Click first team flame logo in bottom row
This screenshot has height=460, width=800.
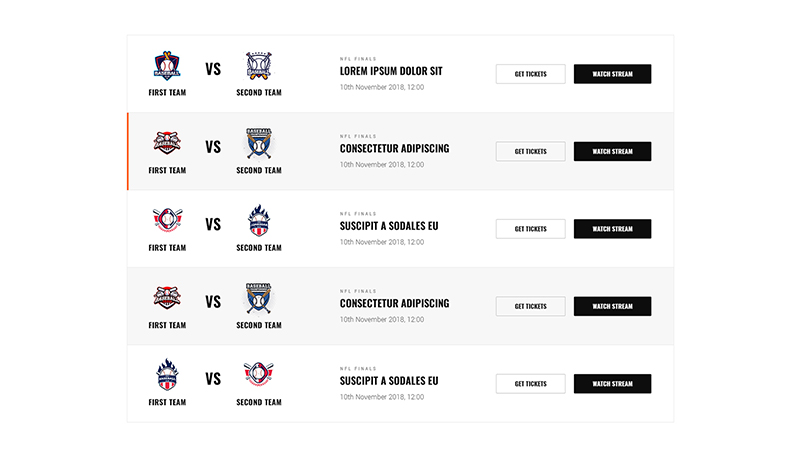(x=167, y=375)
